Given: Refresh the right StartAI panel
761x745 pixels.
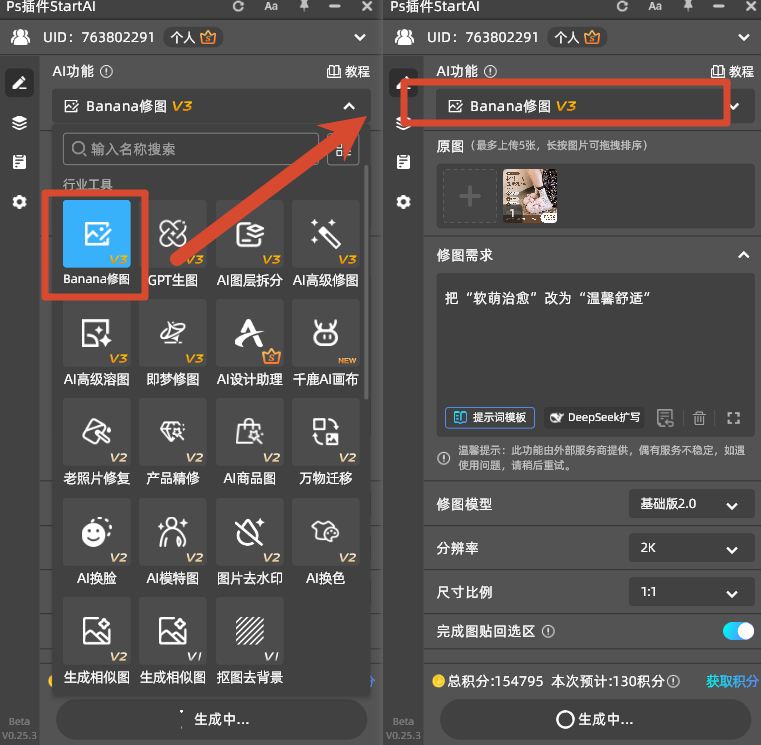Looking at the screenshot, I should (x=622, y=7).
